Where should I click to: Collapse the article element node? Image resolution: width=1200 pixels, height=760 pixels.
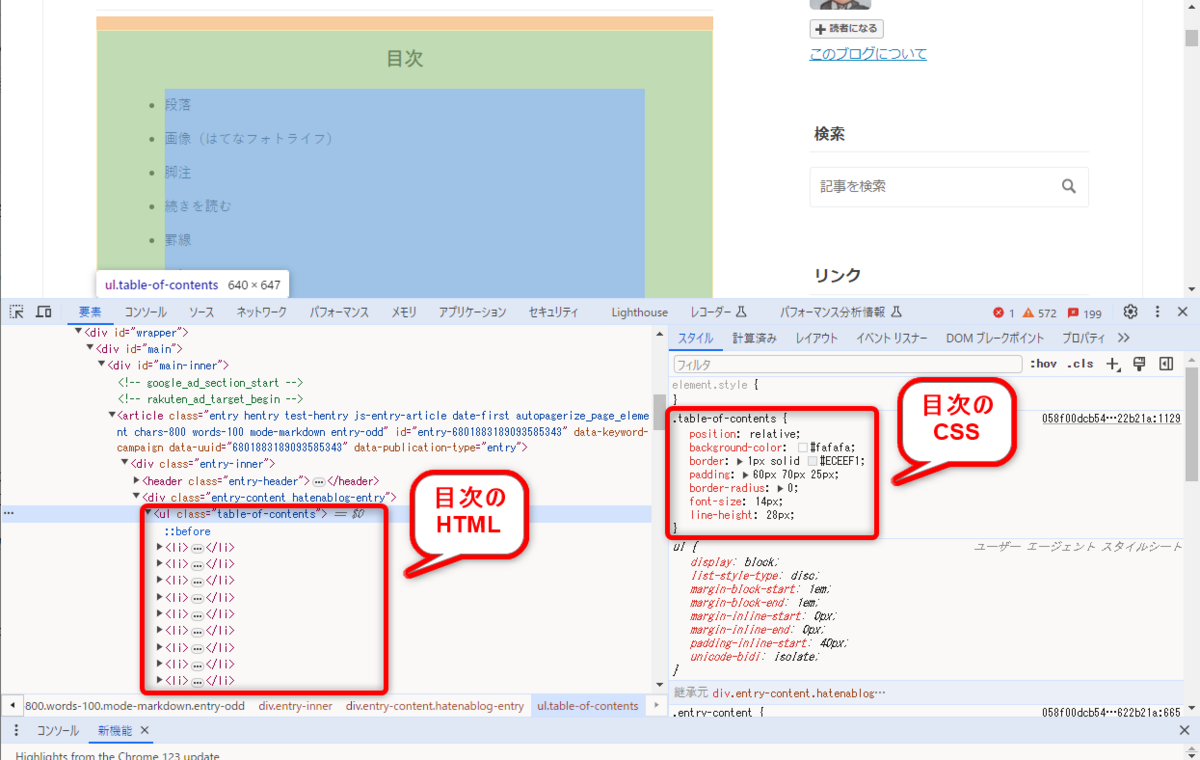pyautogui.click(x=113, y=415)
